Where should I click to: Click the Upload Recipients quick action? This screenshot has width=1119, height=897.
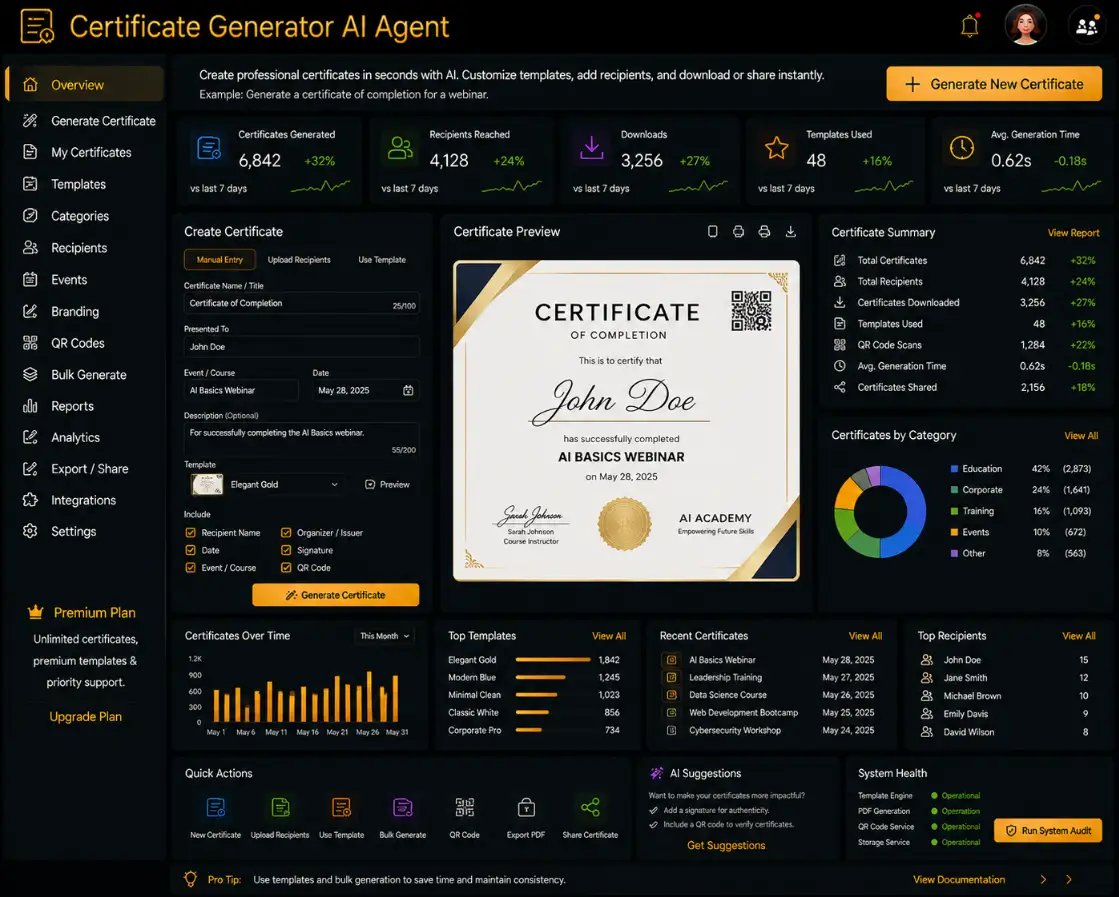coord(280,816)
